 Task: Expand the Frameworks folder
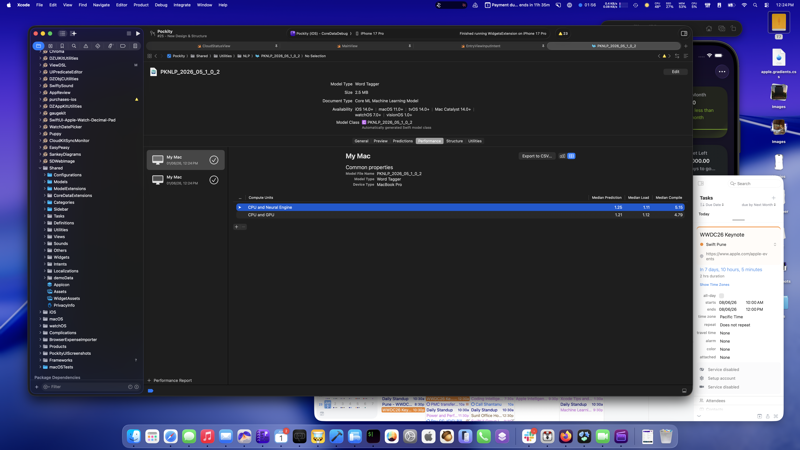point(40,360)
